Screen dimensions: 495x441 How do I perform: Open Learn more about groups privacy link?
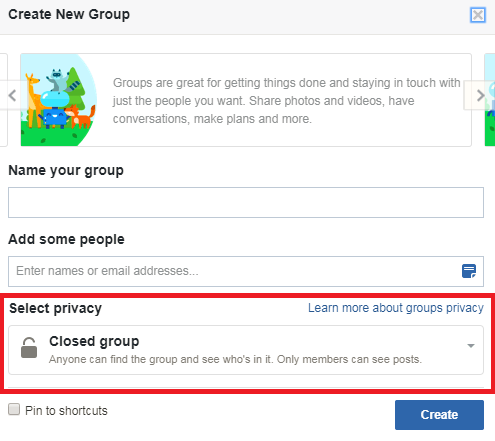coord(396,308)
